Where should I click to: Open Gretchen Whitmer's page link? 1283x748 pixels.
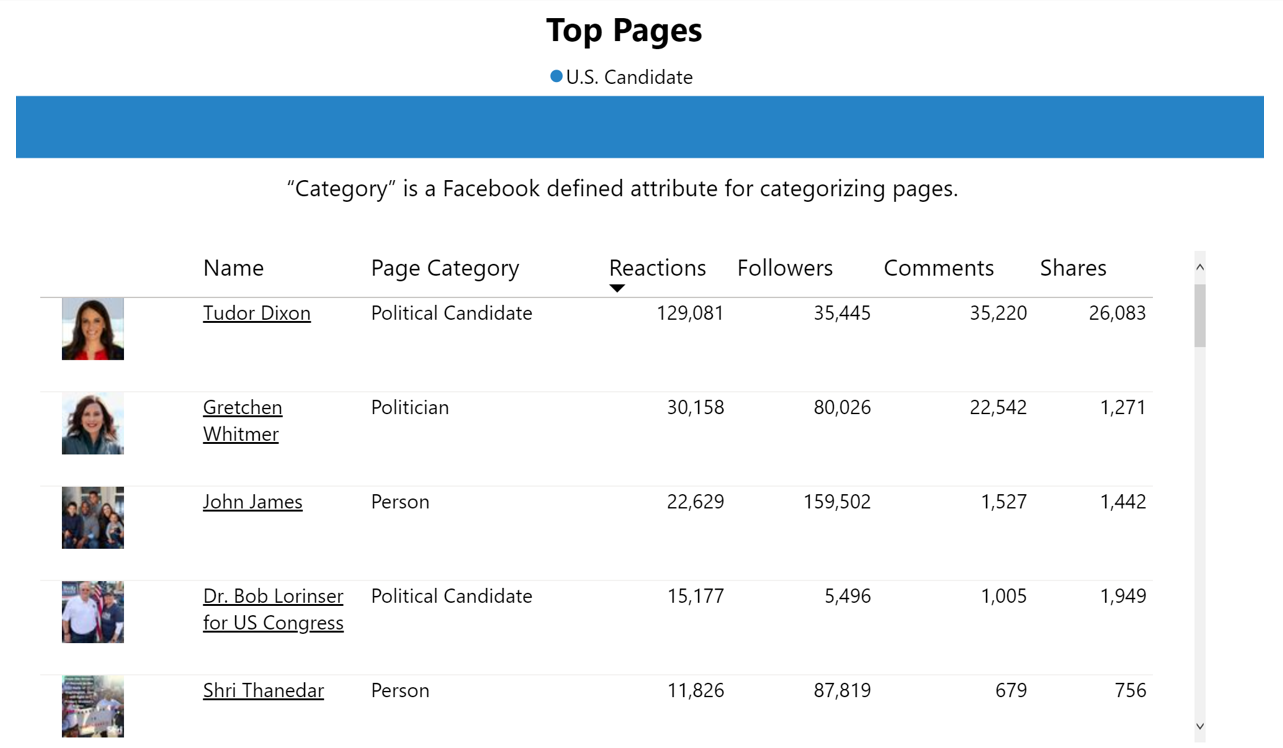point(242,420)
